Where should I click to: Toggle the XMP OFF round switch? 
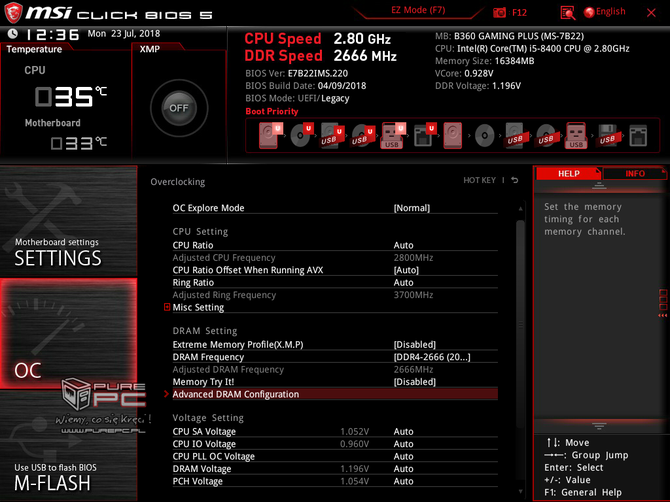[179, 108]
